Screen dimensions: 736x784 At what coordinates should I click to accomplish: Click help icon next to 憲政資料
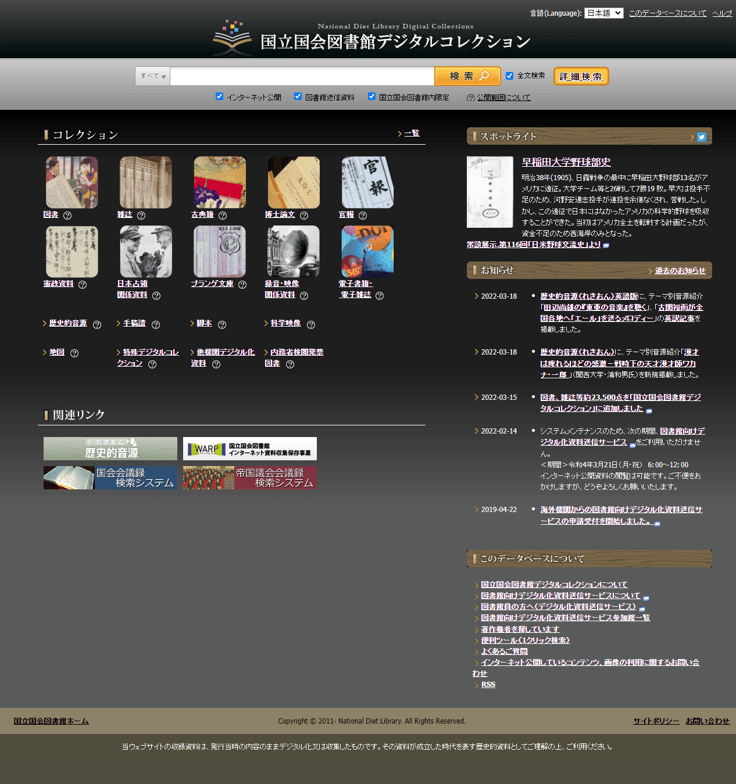(x=82, y=284)
